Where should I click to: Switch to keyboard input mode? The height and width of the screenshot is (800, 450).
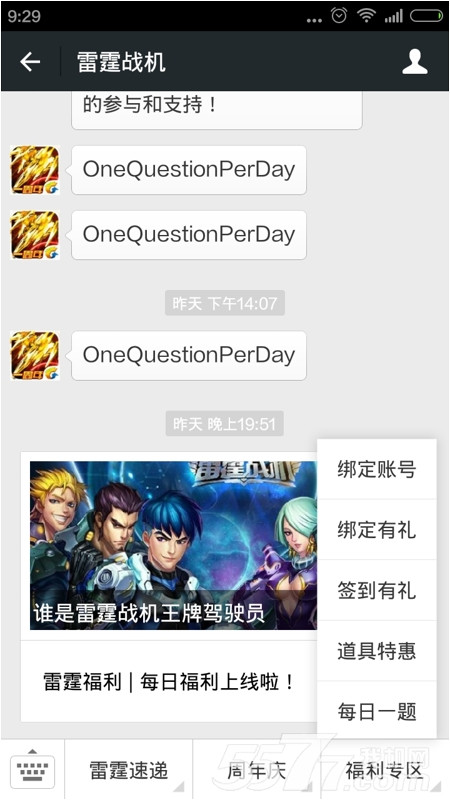(33, 769)
